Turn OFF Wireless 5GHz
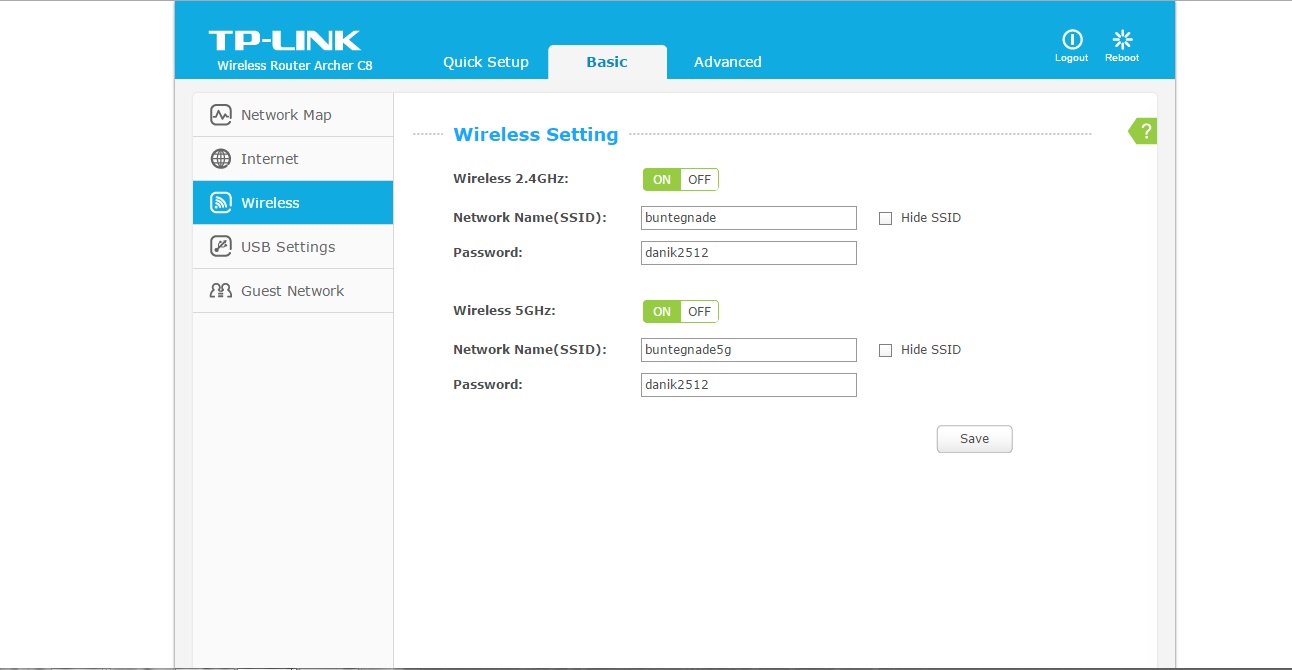Image resolution: width=1292 pixels, height=670 pixels. coord(699,312)
